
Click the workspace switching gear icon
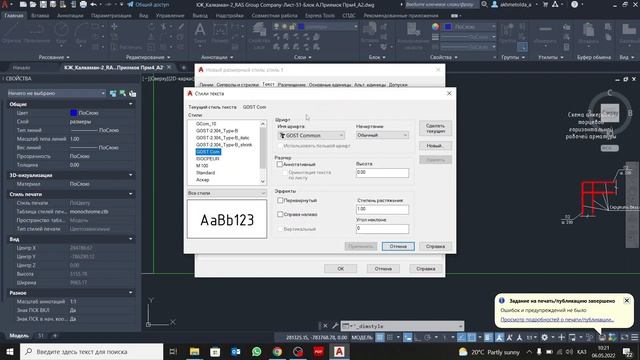(x=544, y=337)
